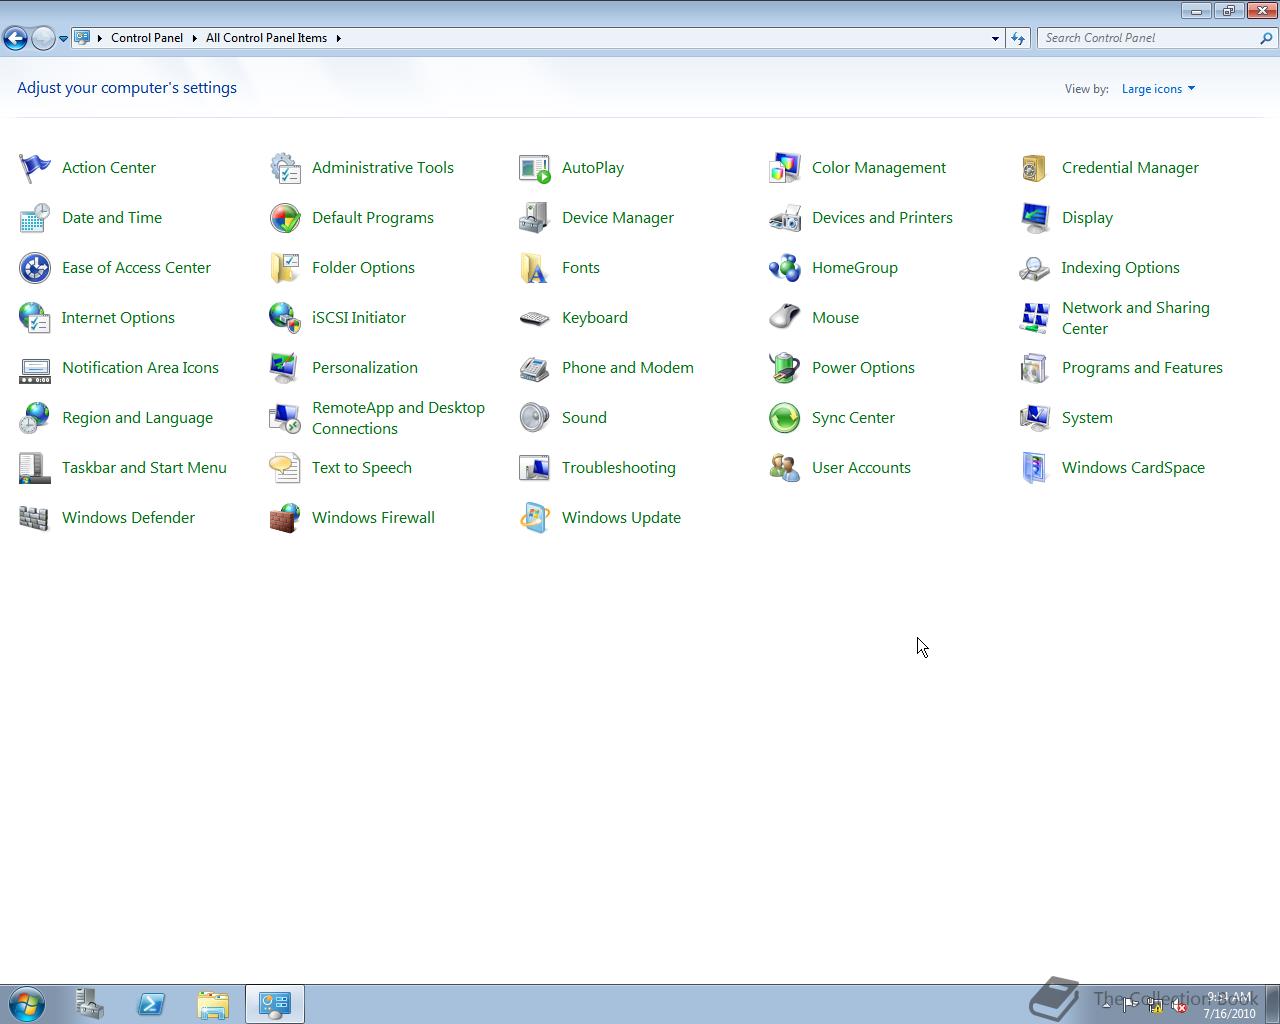Open the HomeGroup icon
Screen dimensions: 1280x1024
coord(785,268)
